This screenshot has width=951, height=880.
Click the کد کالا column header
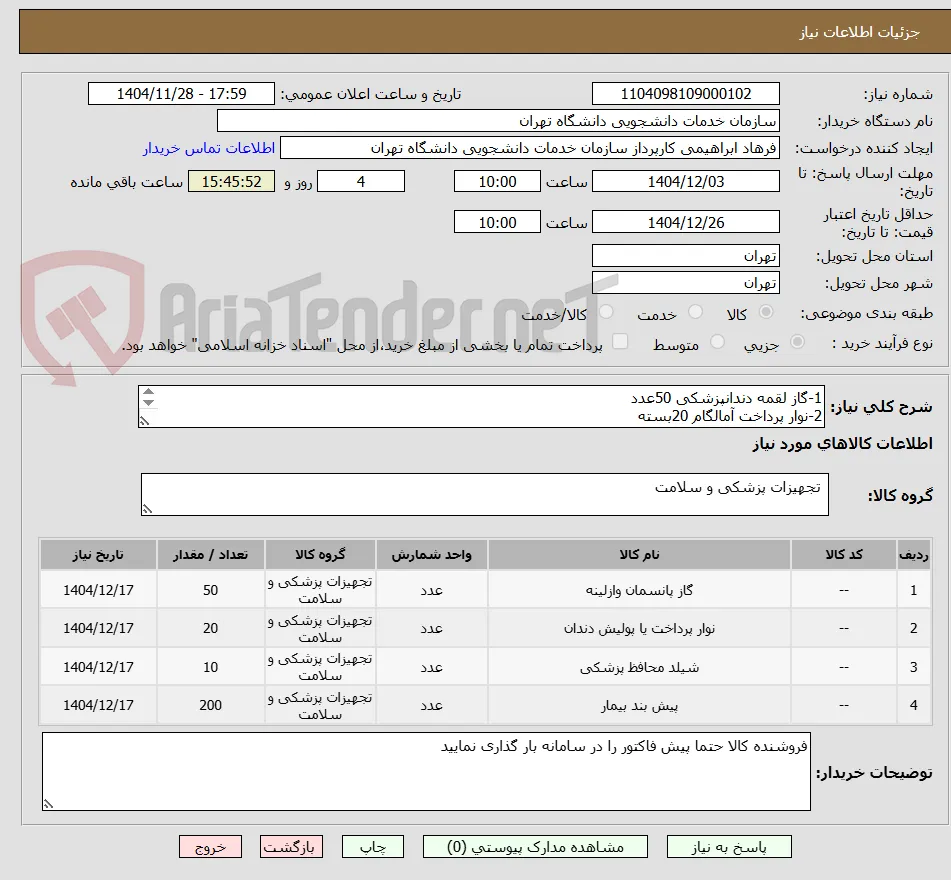(x=844, y=554)
